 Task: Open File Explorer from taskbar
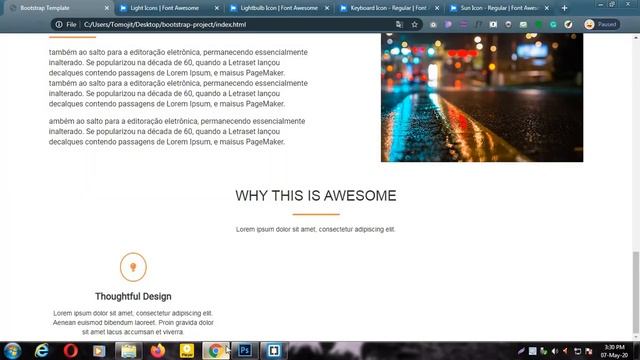coord(129,351)
